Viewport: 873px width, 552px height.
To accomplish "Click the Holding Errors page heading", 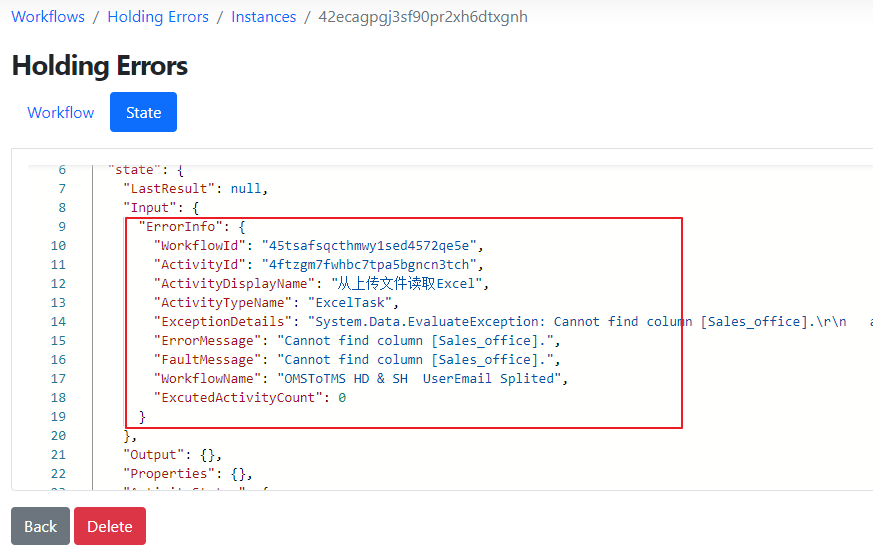I will tap(100, 66).
